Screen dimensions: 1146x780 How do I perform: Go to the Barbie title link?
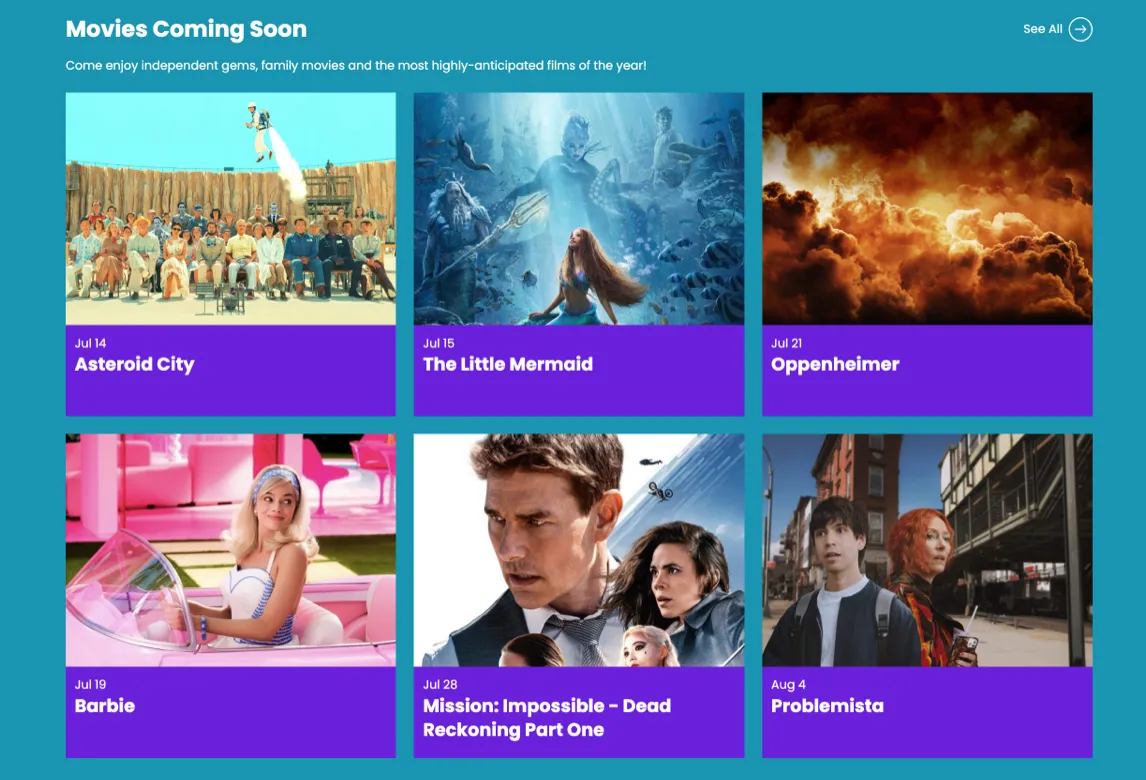(x=105, y=705)
